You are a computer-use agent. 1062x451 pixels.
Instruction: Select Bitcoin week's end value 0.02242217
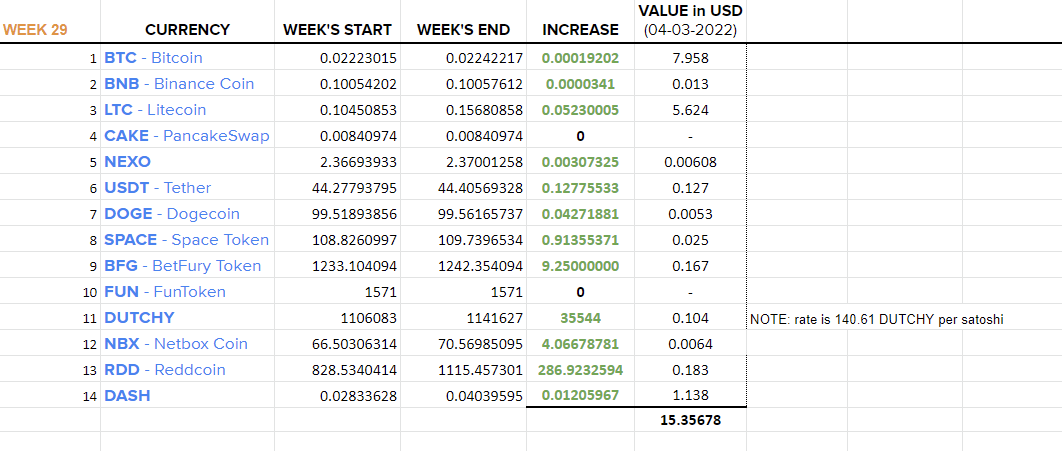coord(484,58)
